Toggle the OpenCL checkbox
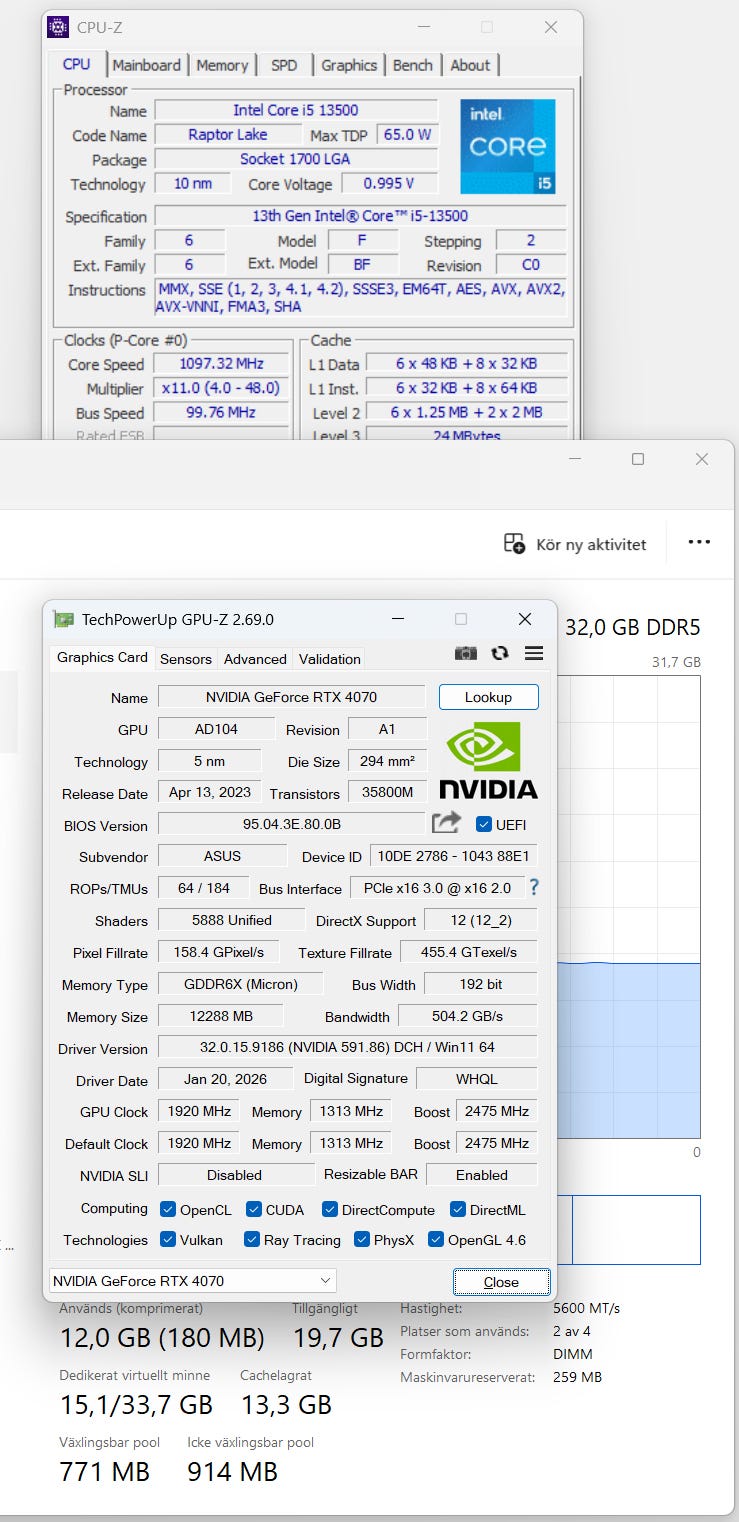The width and height of the screenshot is (739, 1522). click(x=168, y=1209)
